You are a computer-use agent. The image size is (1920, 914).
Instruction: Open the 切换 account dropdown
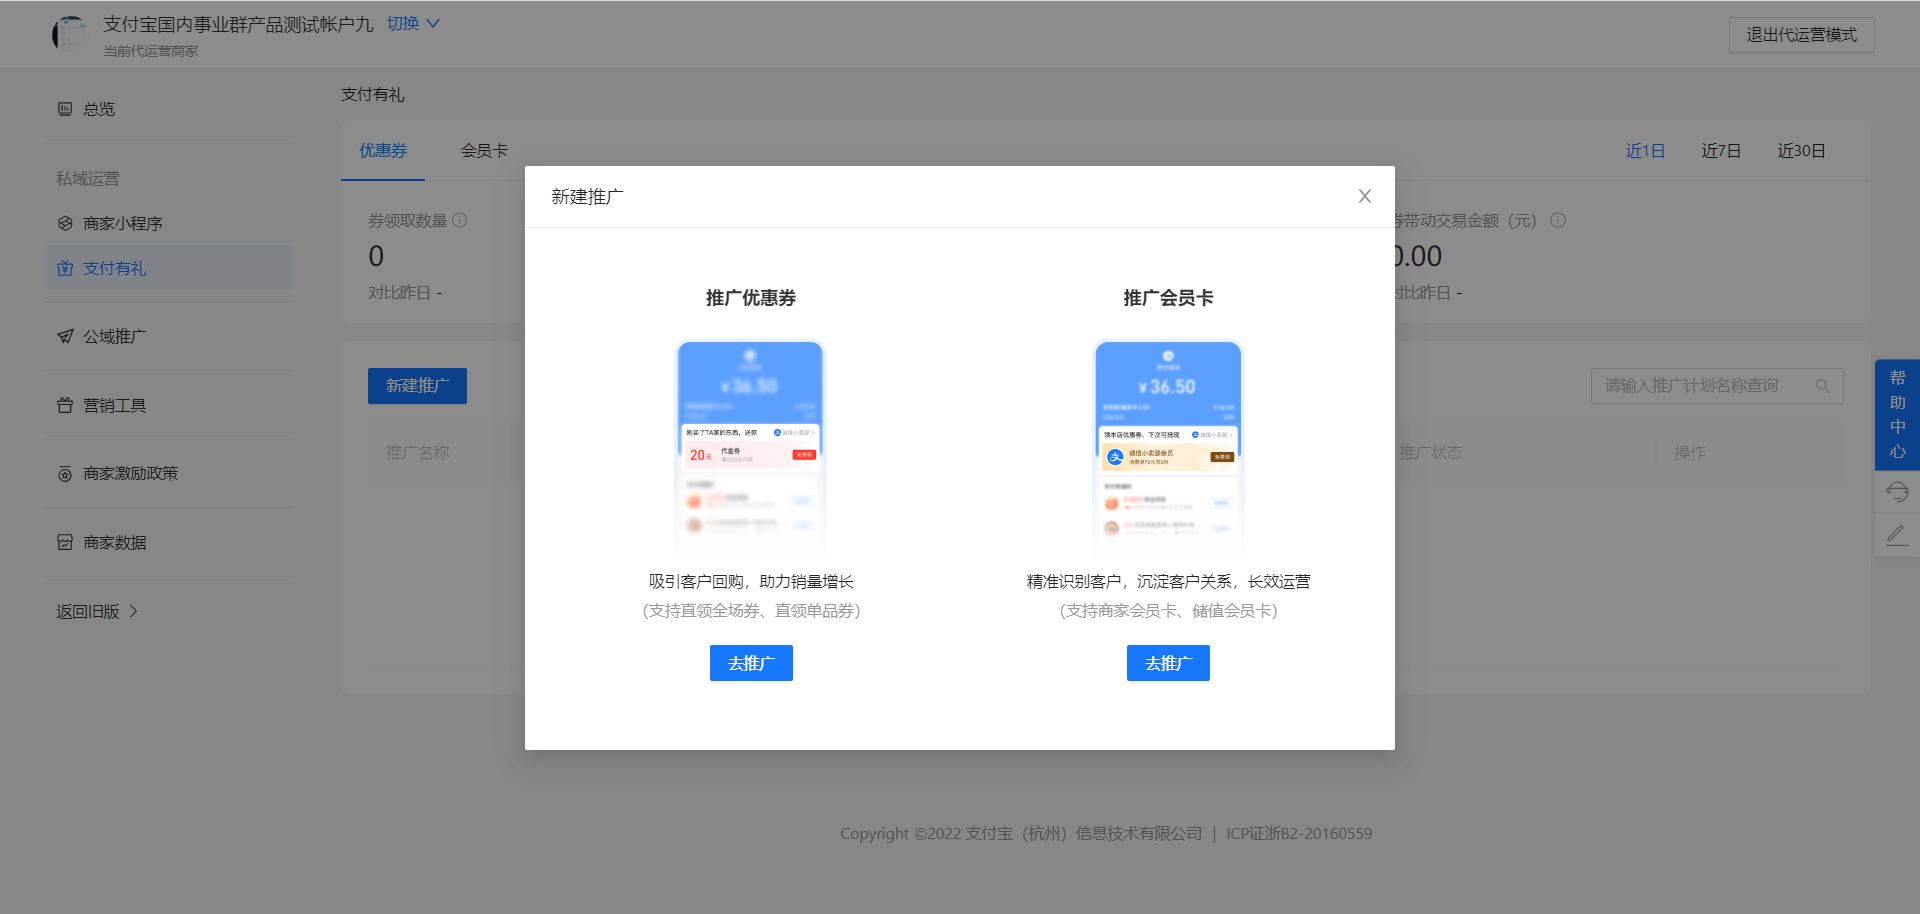tap(413, 23)
